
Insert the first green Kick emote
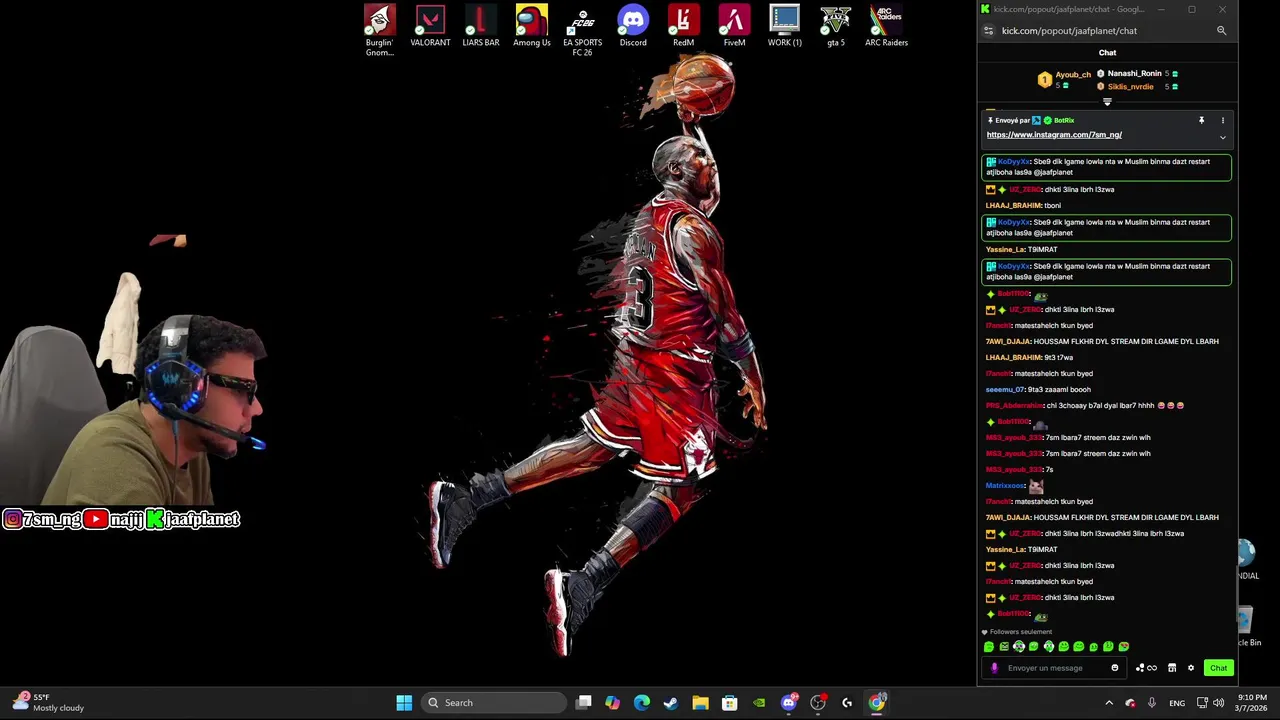click(989, 647)
